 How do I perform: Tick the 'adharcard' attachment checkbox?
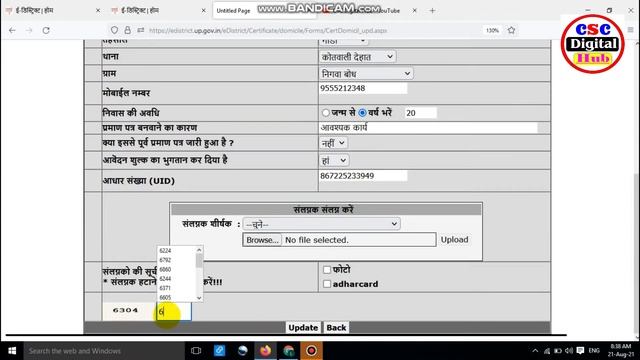point(327,284)
